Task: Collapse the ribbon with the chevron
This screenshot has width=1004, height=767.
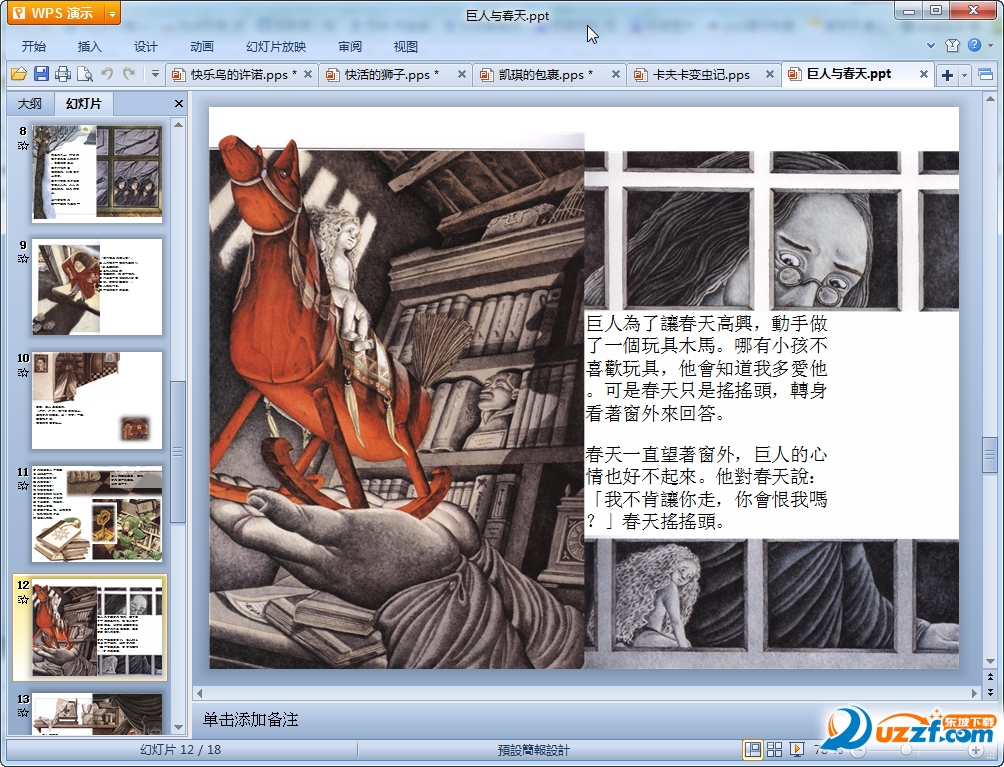Action: click(x=931, y=45)
